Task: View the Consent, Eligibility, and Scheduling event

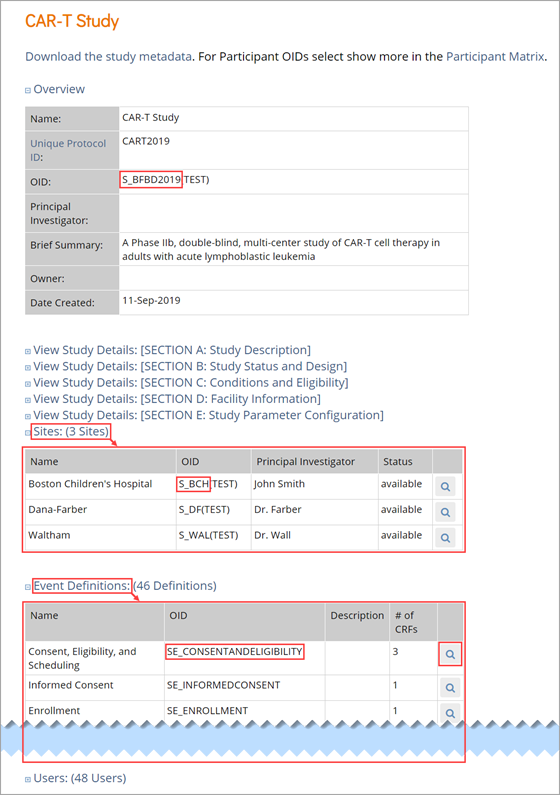Action: [x=450, y=654]
